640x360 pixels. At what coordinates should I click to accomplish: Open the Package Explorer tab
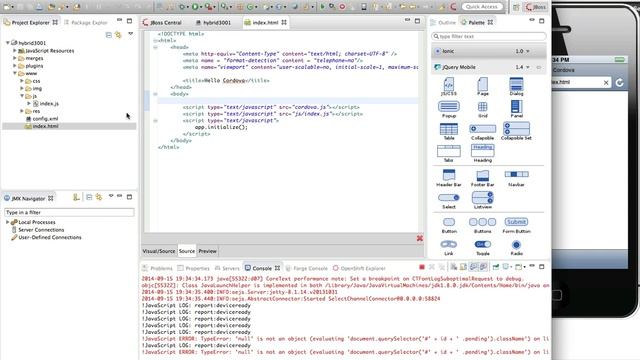tap(86, 22)
